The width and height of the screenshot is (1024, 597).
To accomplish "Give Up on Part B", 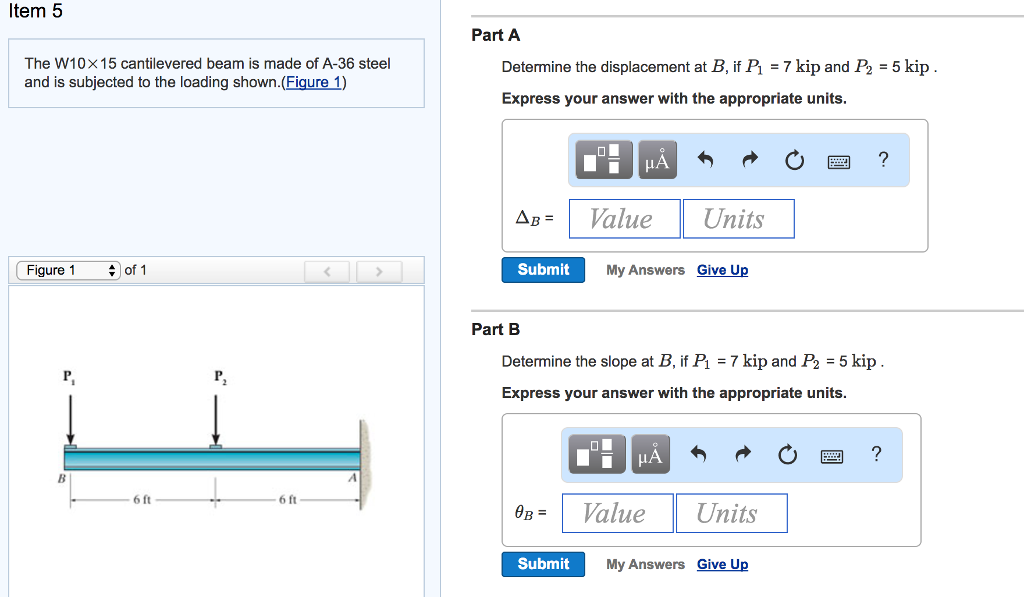I will (722, 564).
